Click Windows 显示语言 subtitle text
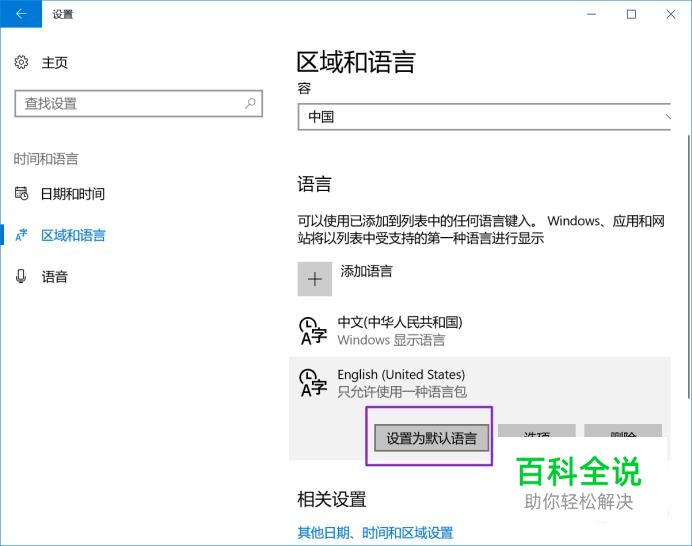 391,340
